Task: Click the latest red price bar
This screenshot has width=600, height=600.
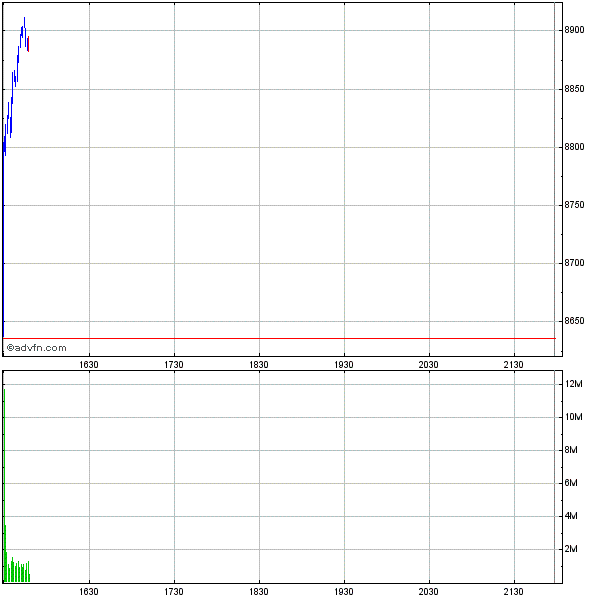Action: click(x=28, y=44)
